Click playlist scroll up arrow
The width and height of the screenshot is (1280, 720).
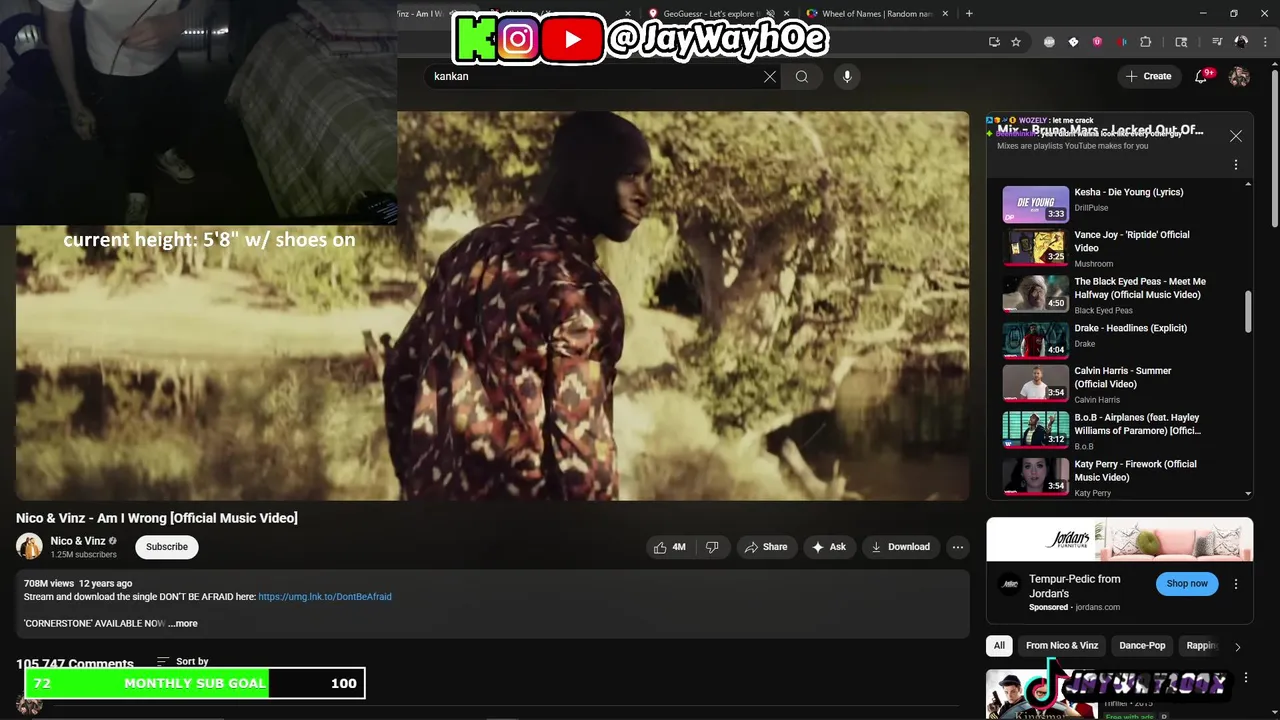[1248, 184]
